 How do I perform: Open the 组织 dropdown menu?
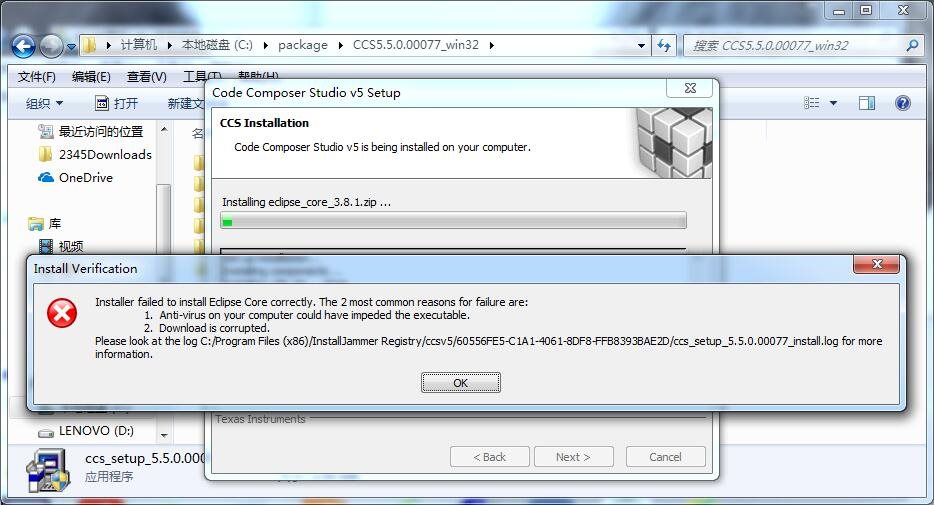[44, 104]
